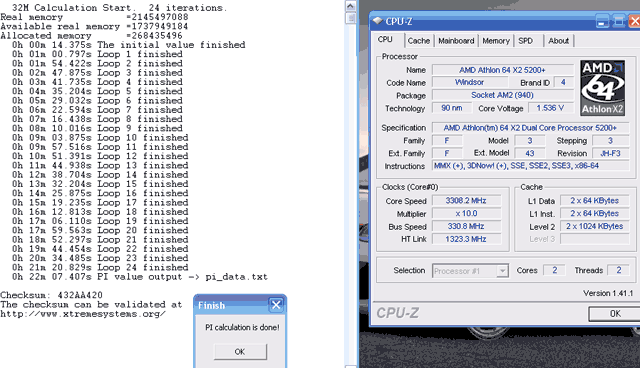
Task: Open the Memory tab
Action: pyautogui.click(x=496, y=41)
